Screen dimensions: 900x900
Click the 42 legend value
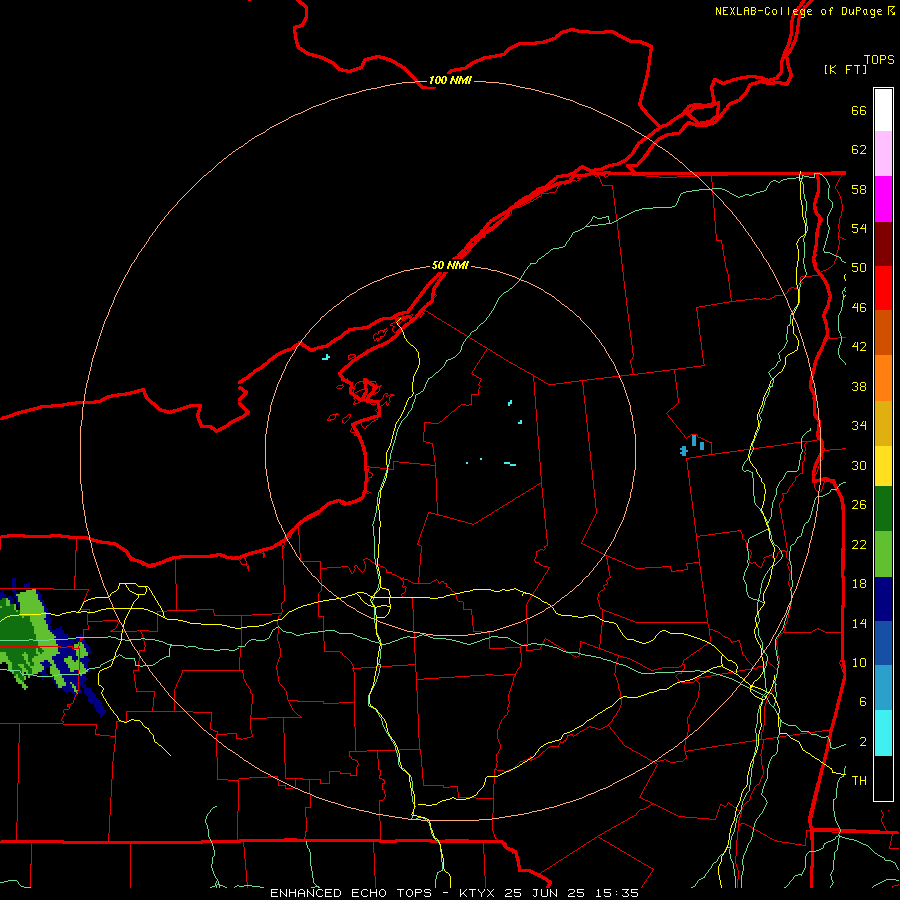[x=859, y=347]
